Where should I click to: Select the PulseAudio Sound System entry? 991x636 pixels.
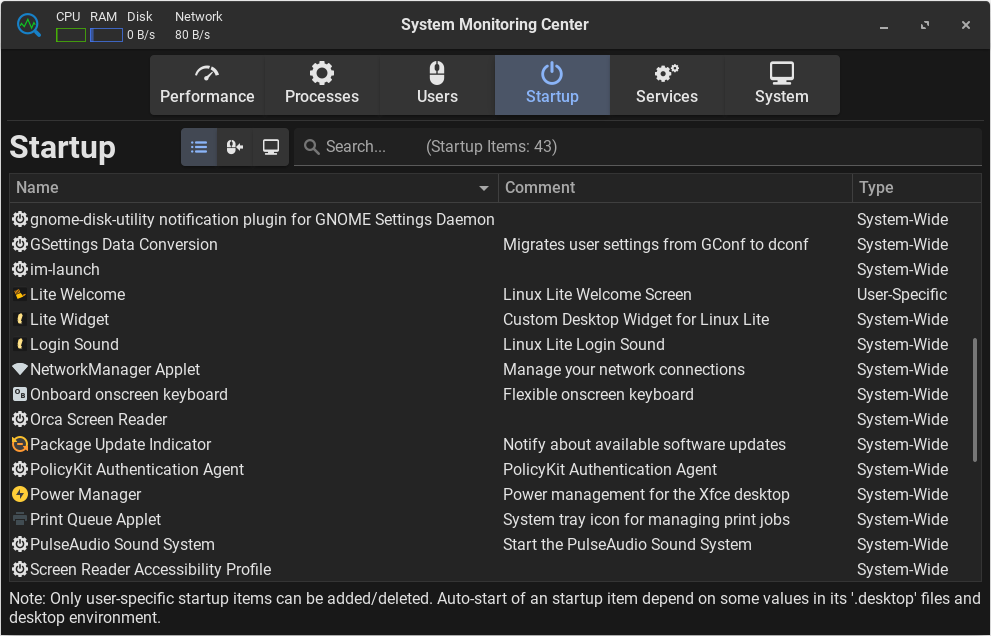[122, 545]
